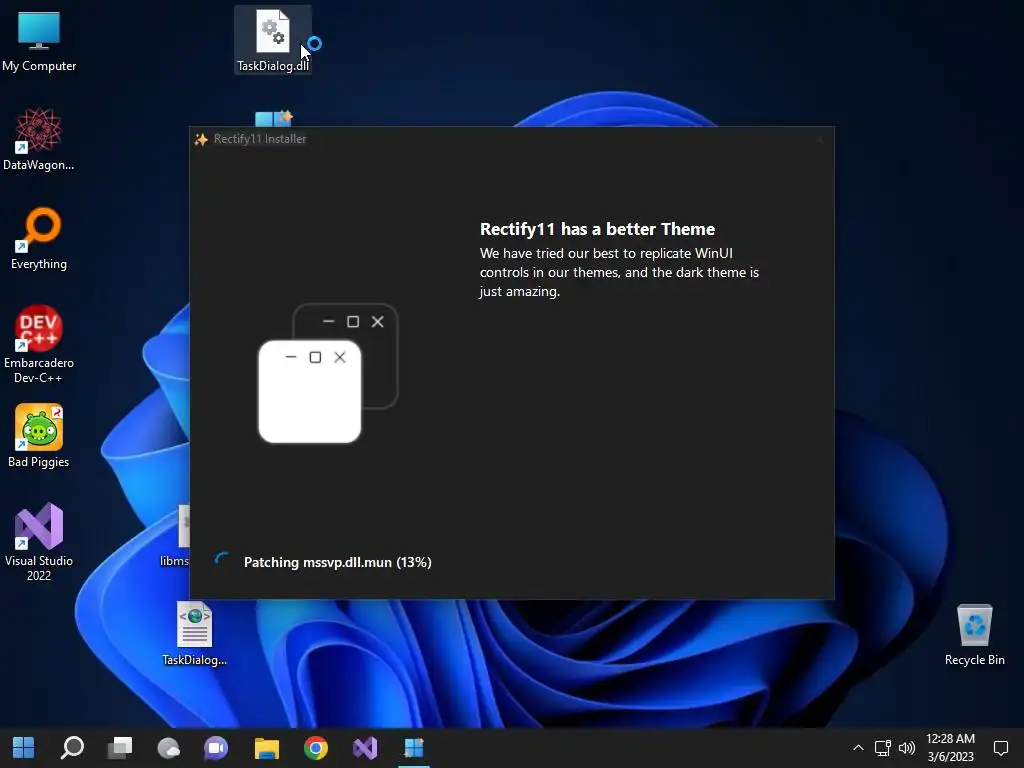Viewport: 1024px width, 768px height.
Task: Open the Widgets weather taskbar icon
Action: pyautogui.click(x=168, y=748)
